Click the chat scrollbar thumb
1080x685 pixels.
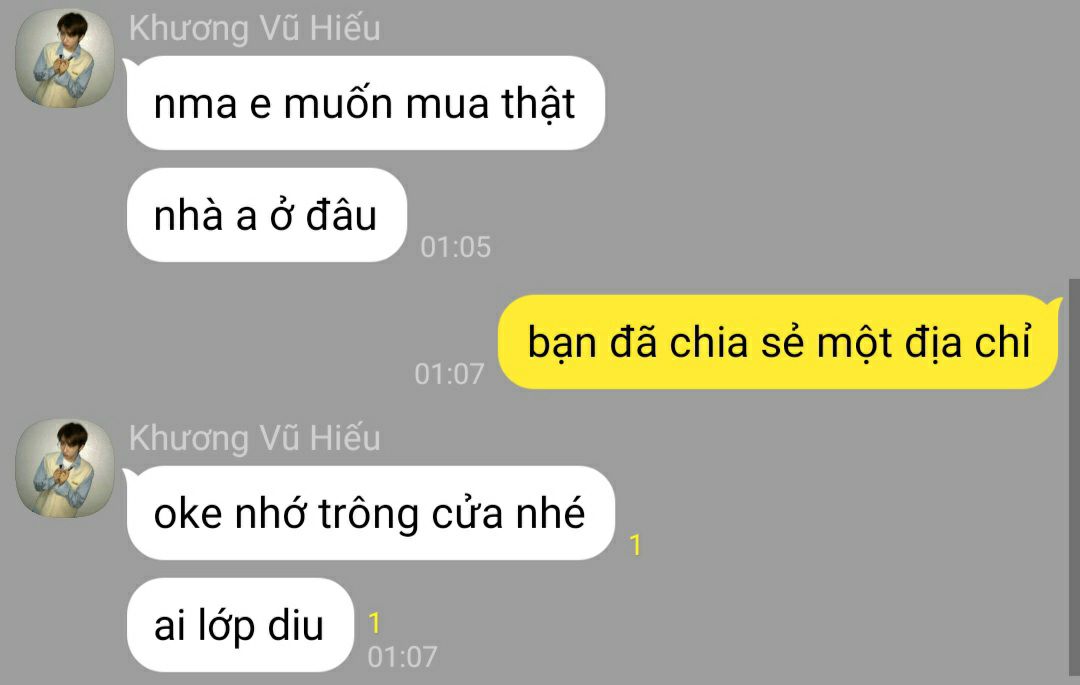point(1074,477)
